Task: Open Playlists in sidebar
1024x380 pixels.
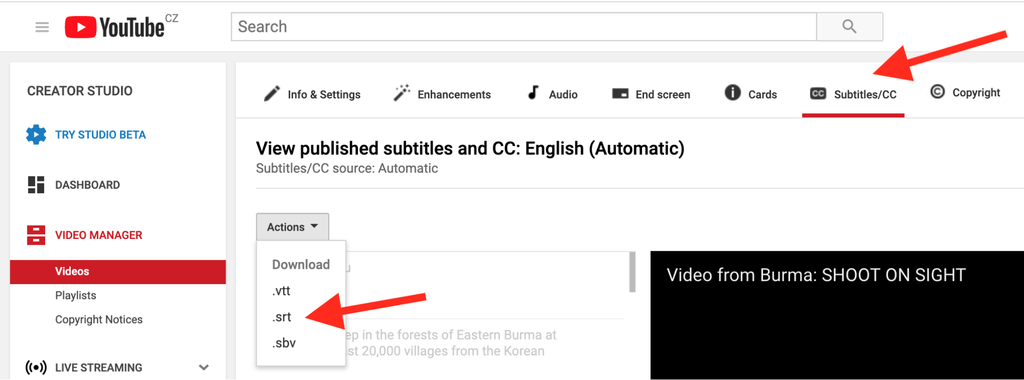Action: (x=76, y=296)
